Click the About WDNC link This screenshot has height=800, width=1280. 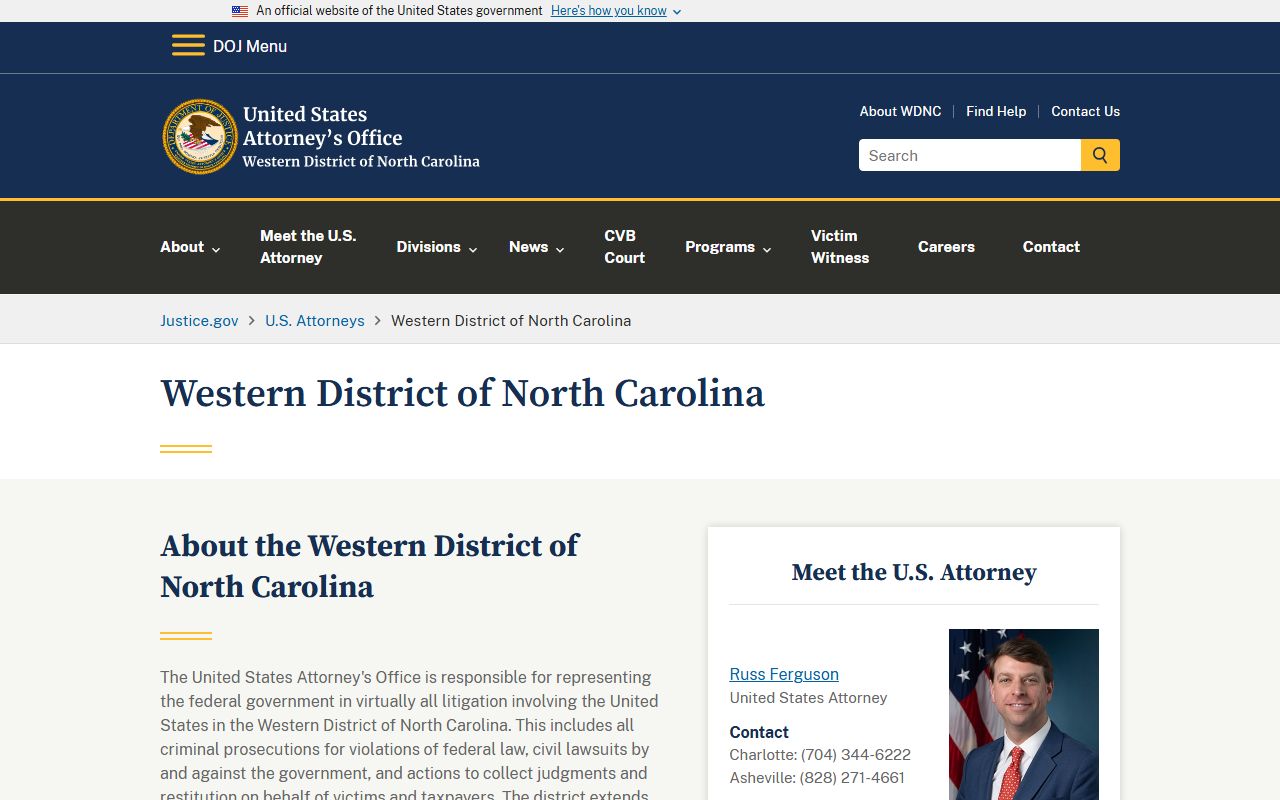click(x=900, y=111)
